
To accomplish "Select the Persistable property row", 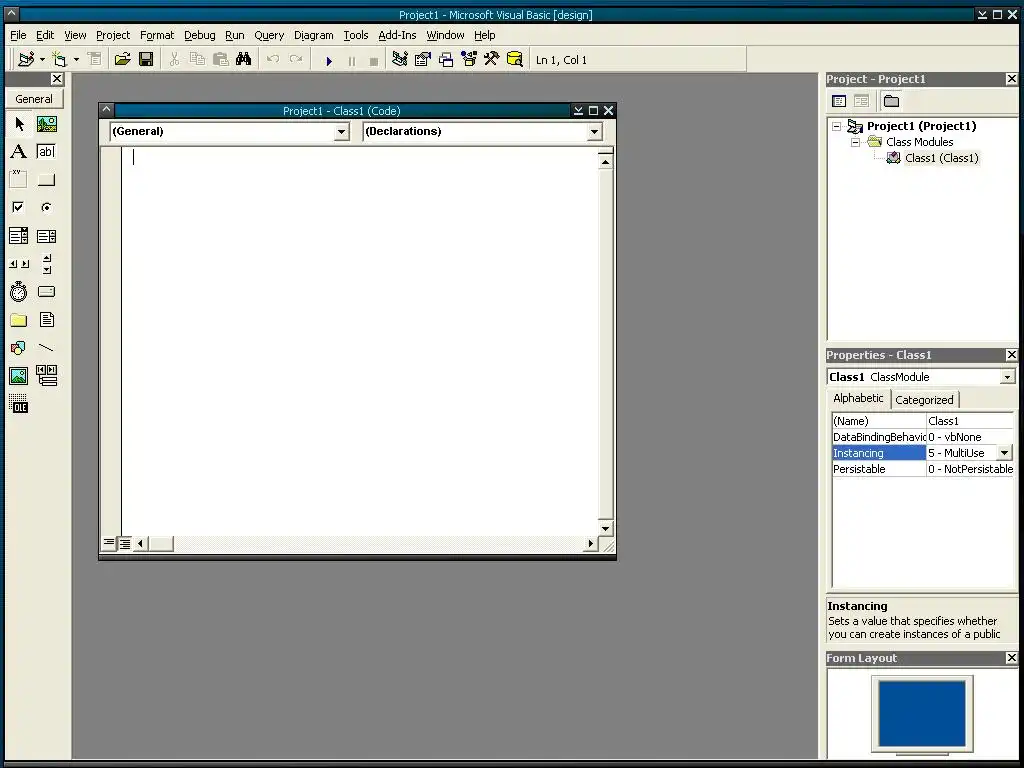I will 923,469.
